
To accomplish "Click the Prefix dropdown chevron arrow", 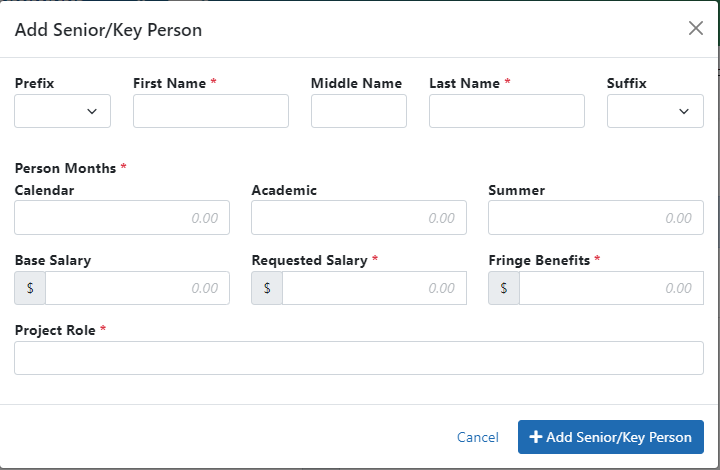I will tap(92, 111).
